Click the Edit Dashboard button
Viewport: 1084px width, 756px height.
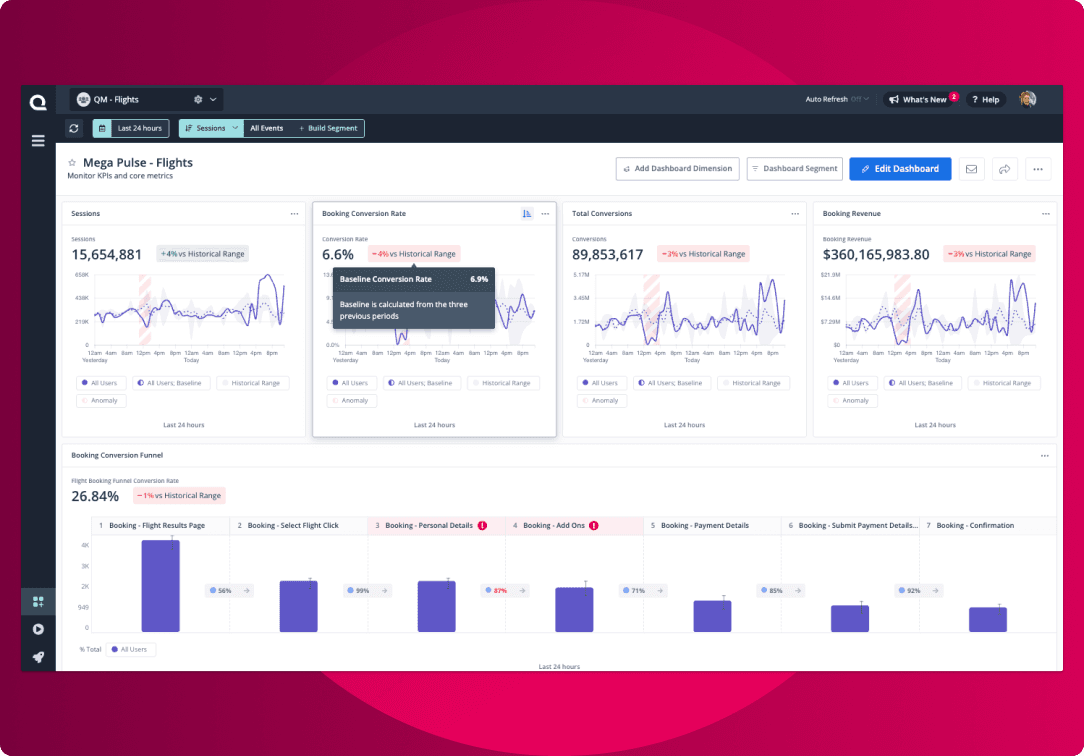(x=899, y=168)
